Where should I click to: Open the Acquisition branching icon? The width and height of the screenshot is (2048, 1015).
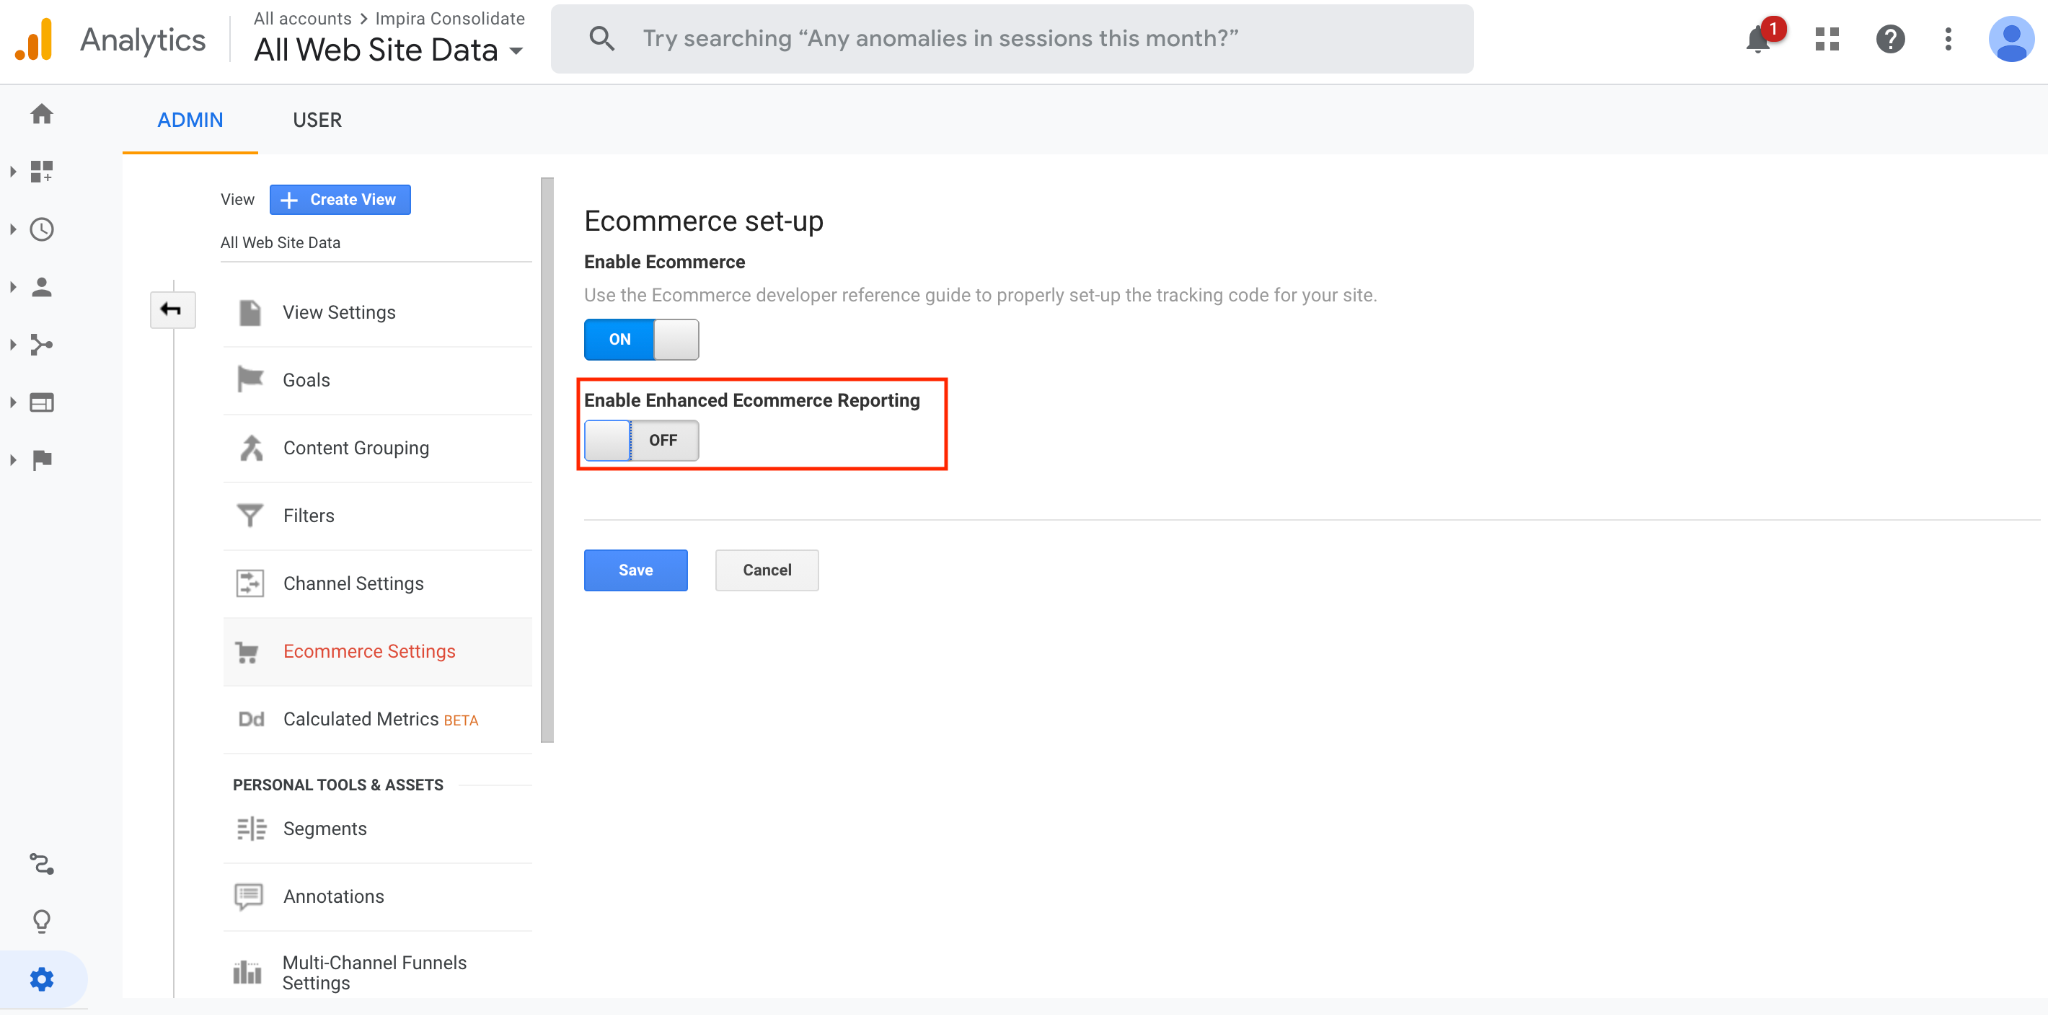point(42,345)
